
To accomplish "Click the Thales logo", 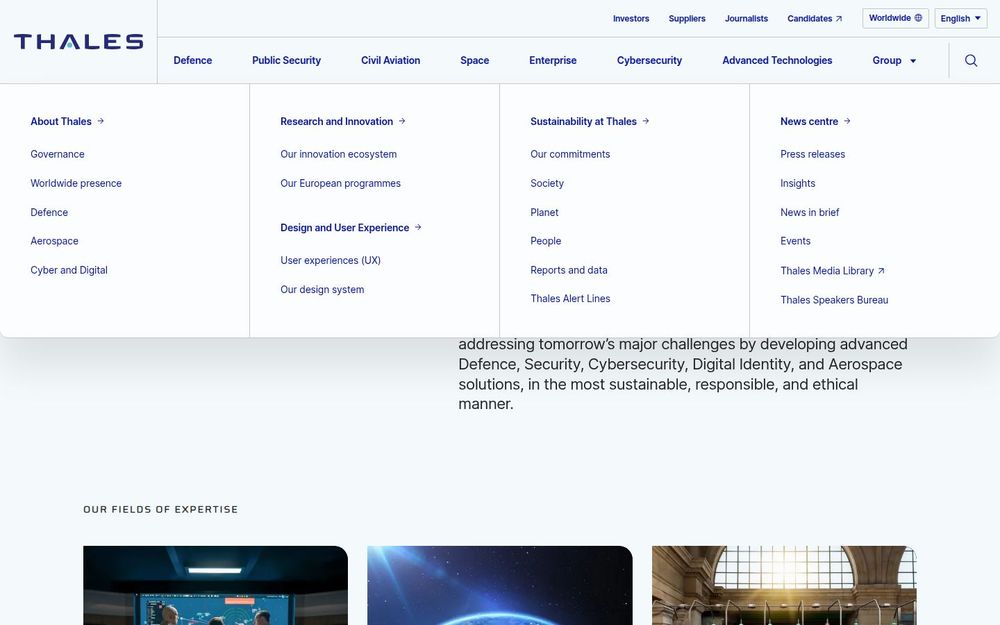I will pos(77,41).
